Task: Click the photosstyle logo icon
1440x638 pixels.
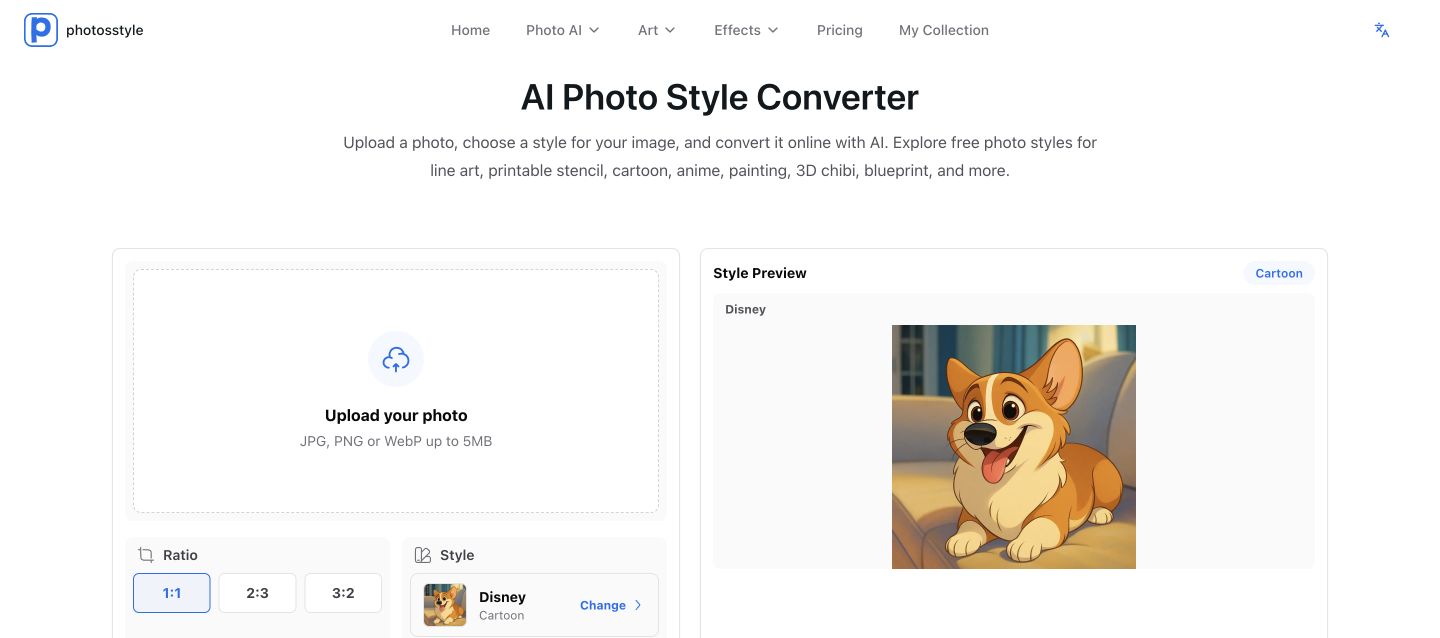Action: pyautogui.click(x=41, y=30)
